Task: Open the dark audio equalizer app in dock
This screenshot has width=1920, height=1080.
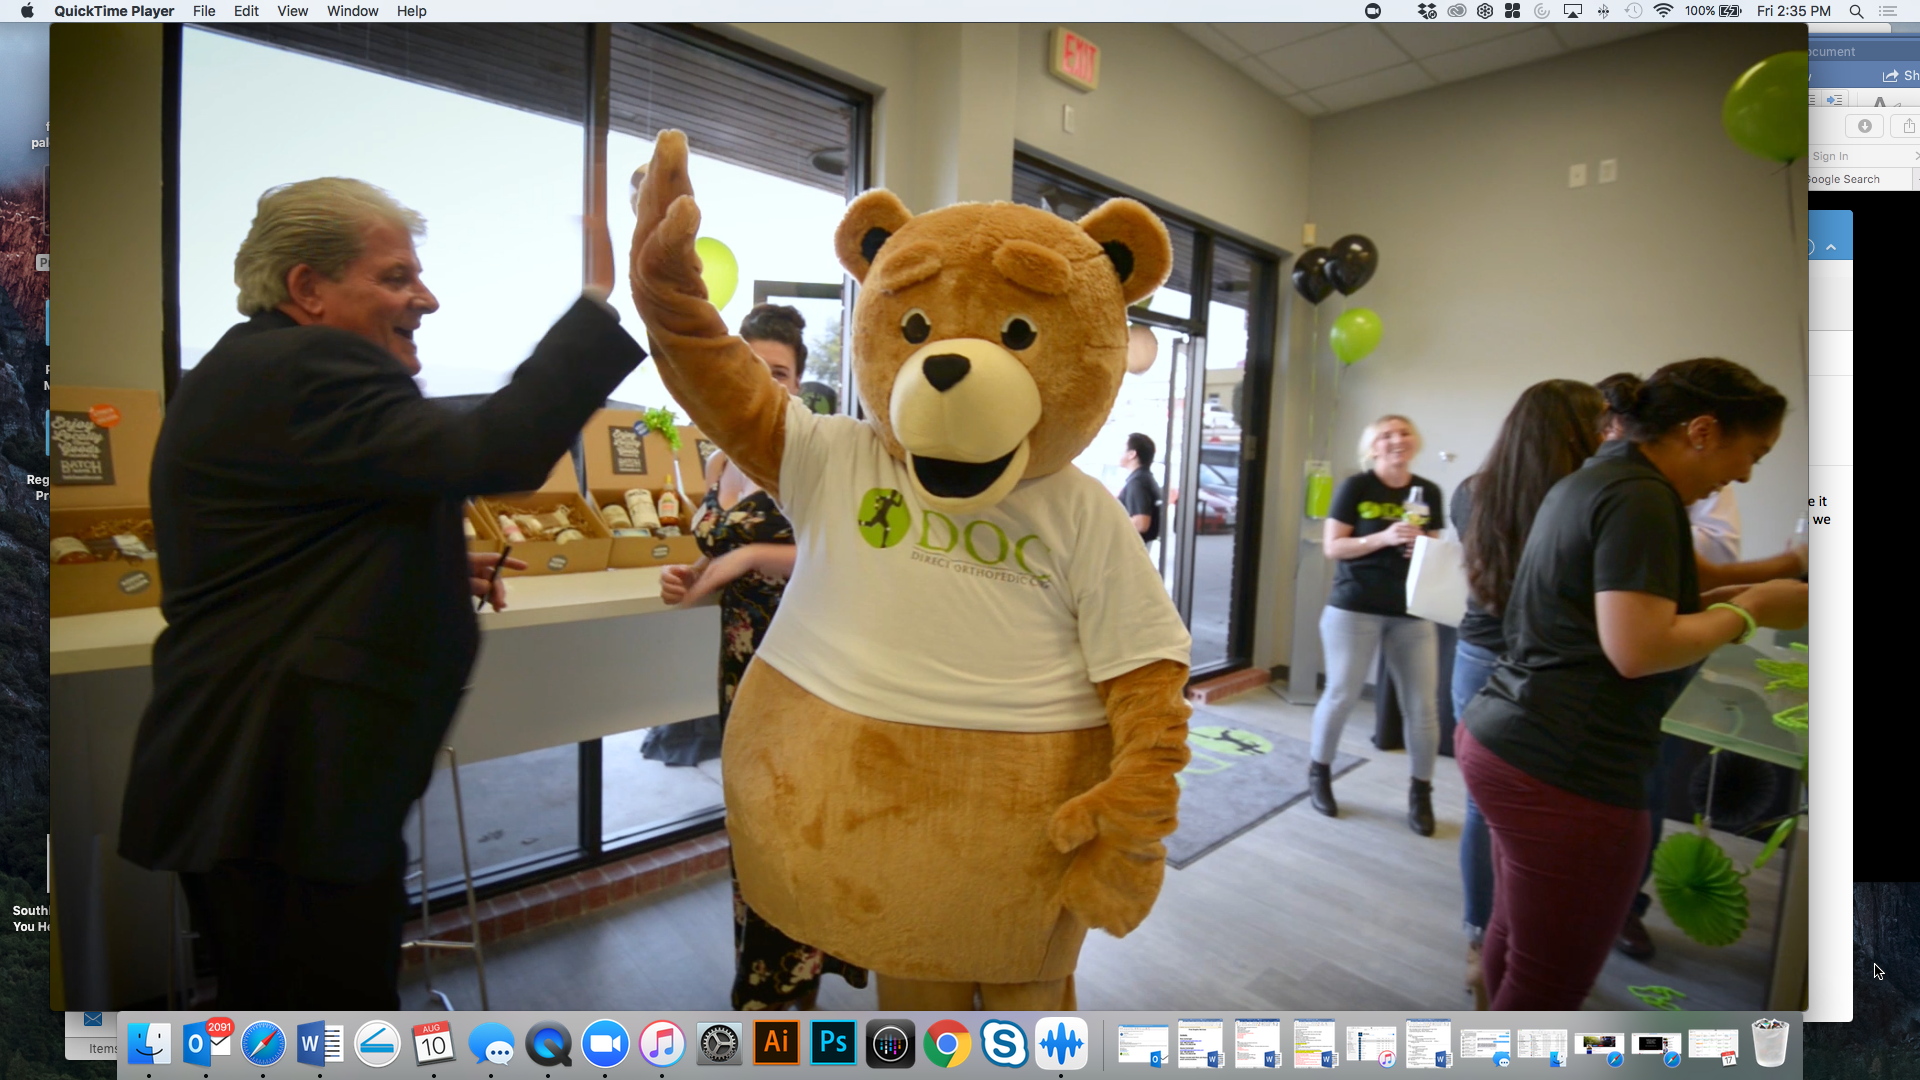Action: [890, 1044]
